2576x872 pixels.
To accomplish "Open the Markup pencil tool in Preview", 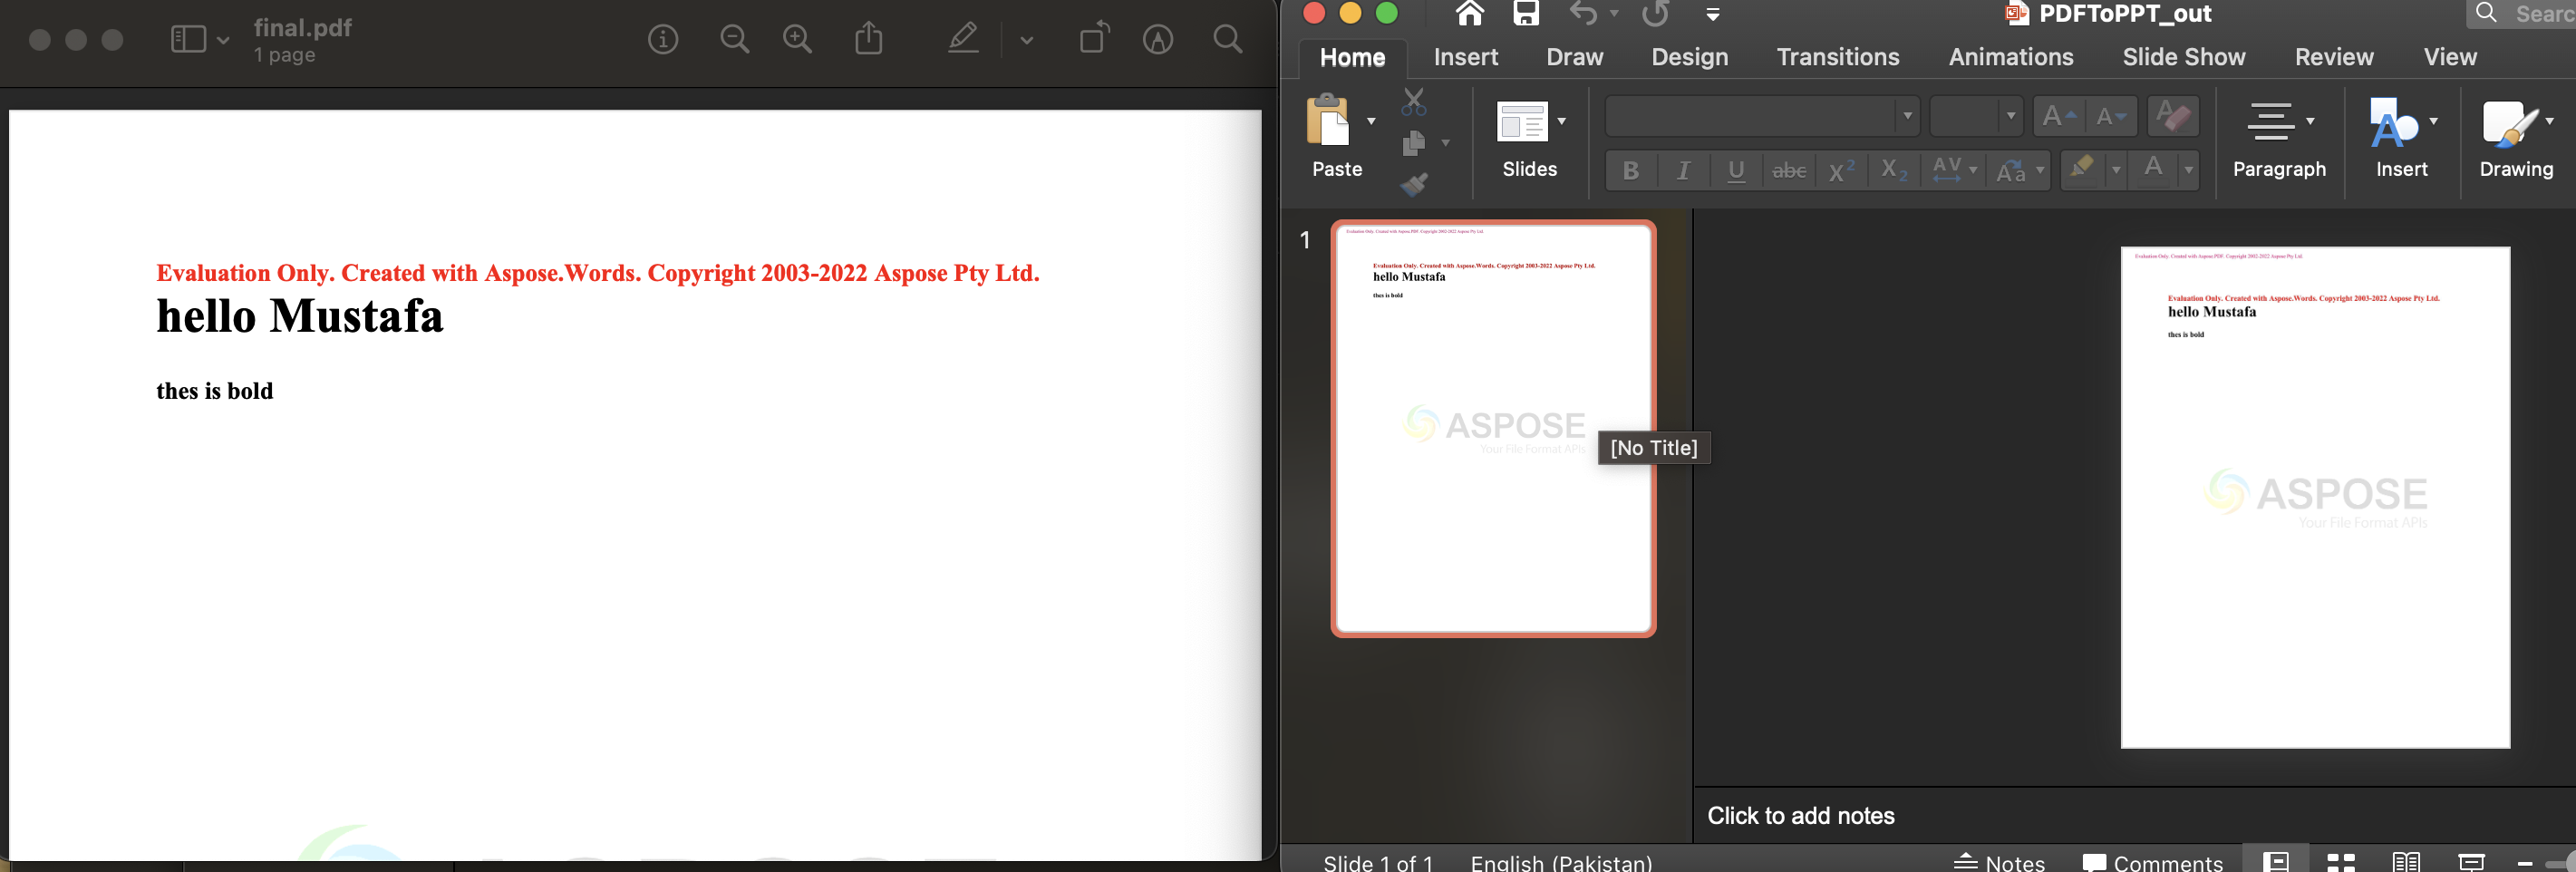I will click(962, 39).
